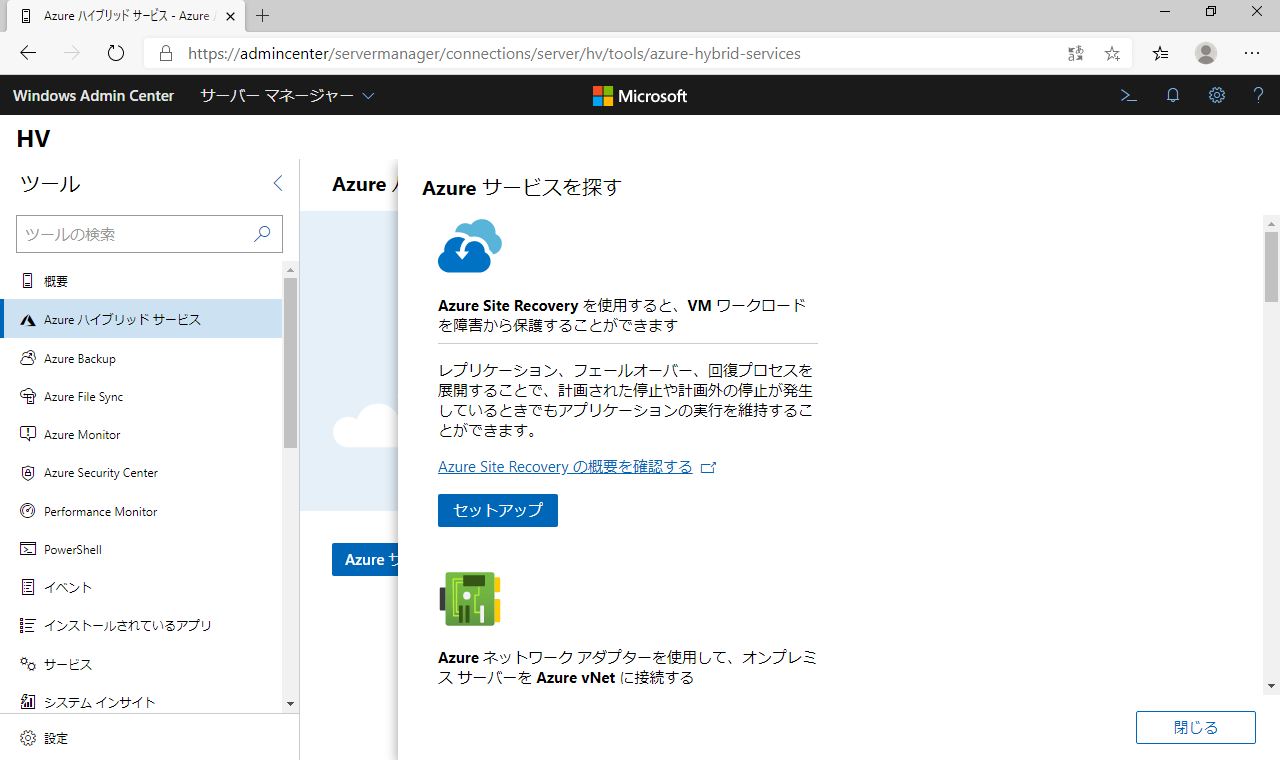Select Performance Monitor text entry
The height and width of the screenshot is (760, 1280).
[x=101, y=511]
